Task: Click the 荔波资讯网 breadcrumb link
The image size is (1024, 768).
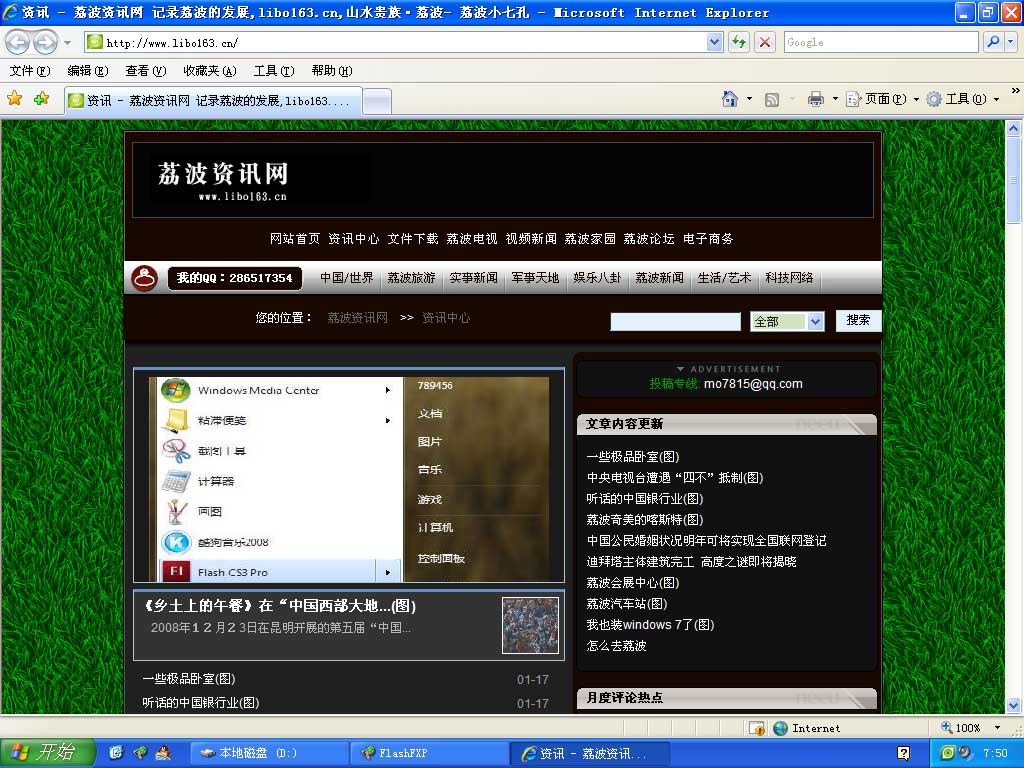Action: click(357, 317)
